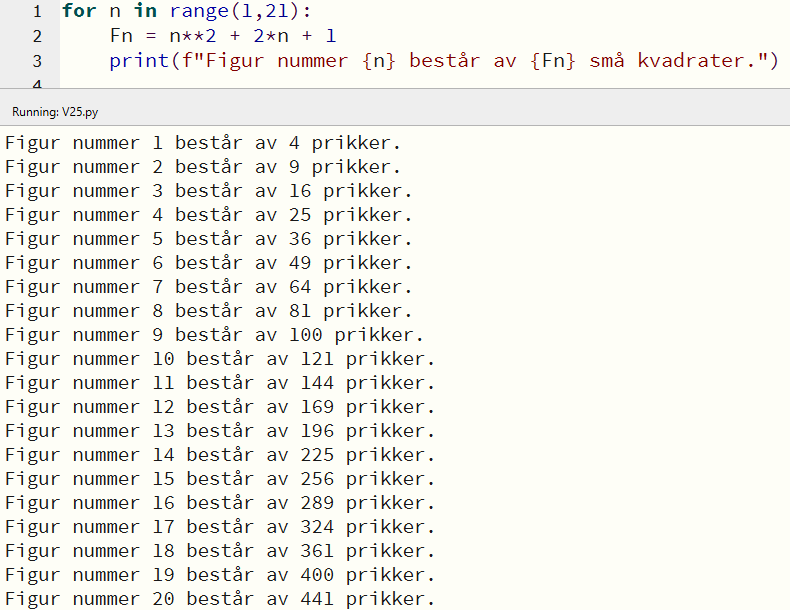Click line number 2 in the gutter

[37, 37]
